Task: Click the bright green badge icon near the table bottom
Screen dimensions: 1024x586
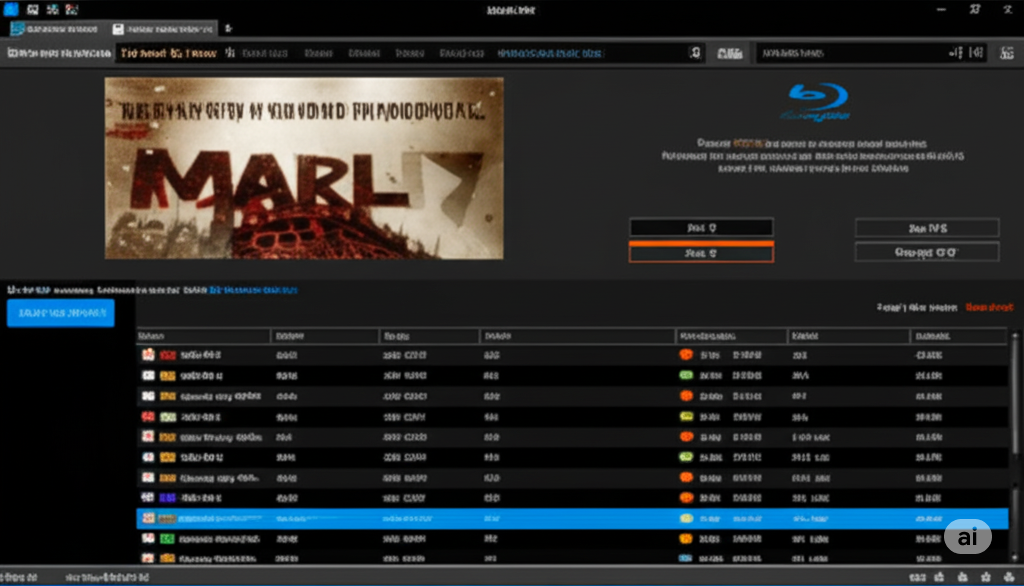Action: pos(167,538)
